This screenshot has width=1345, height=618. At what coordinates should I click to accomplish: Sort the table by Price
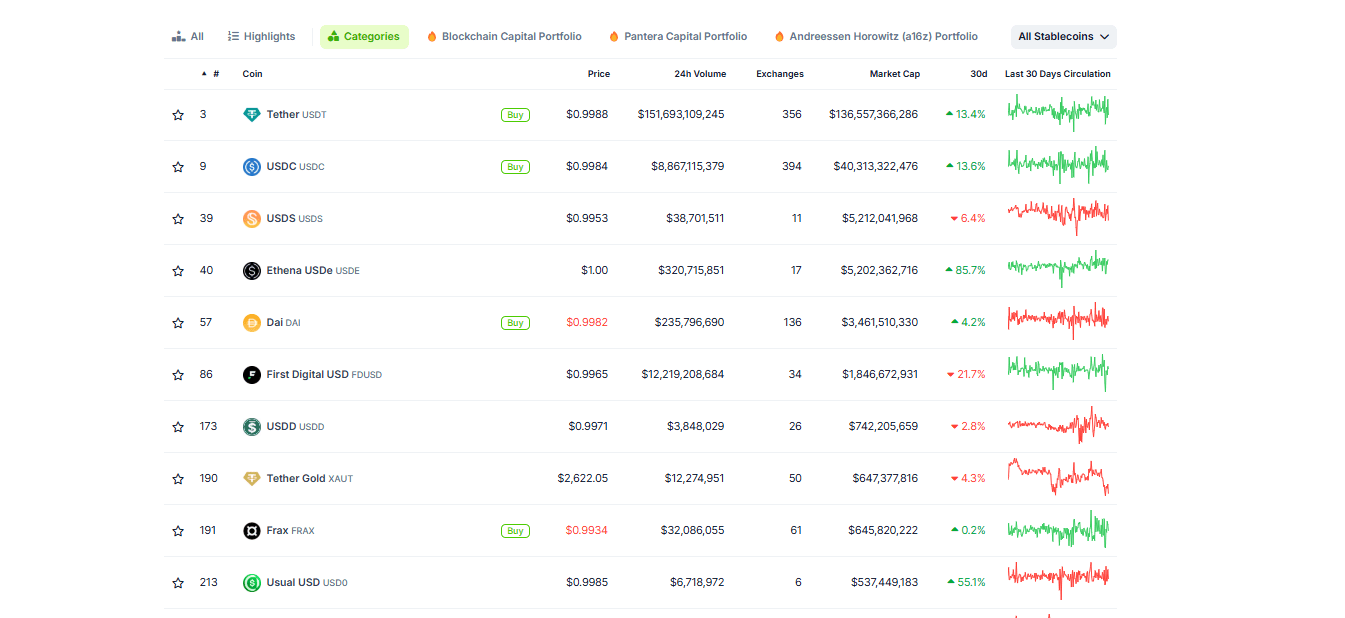pos(599,74)
